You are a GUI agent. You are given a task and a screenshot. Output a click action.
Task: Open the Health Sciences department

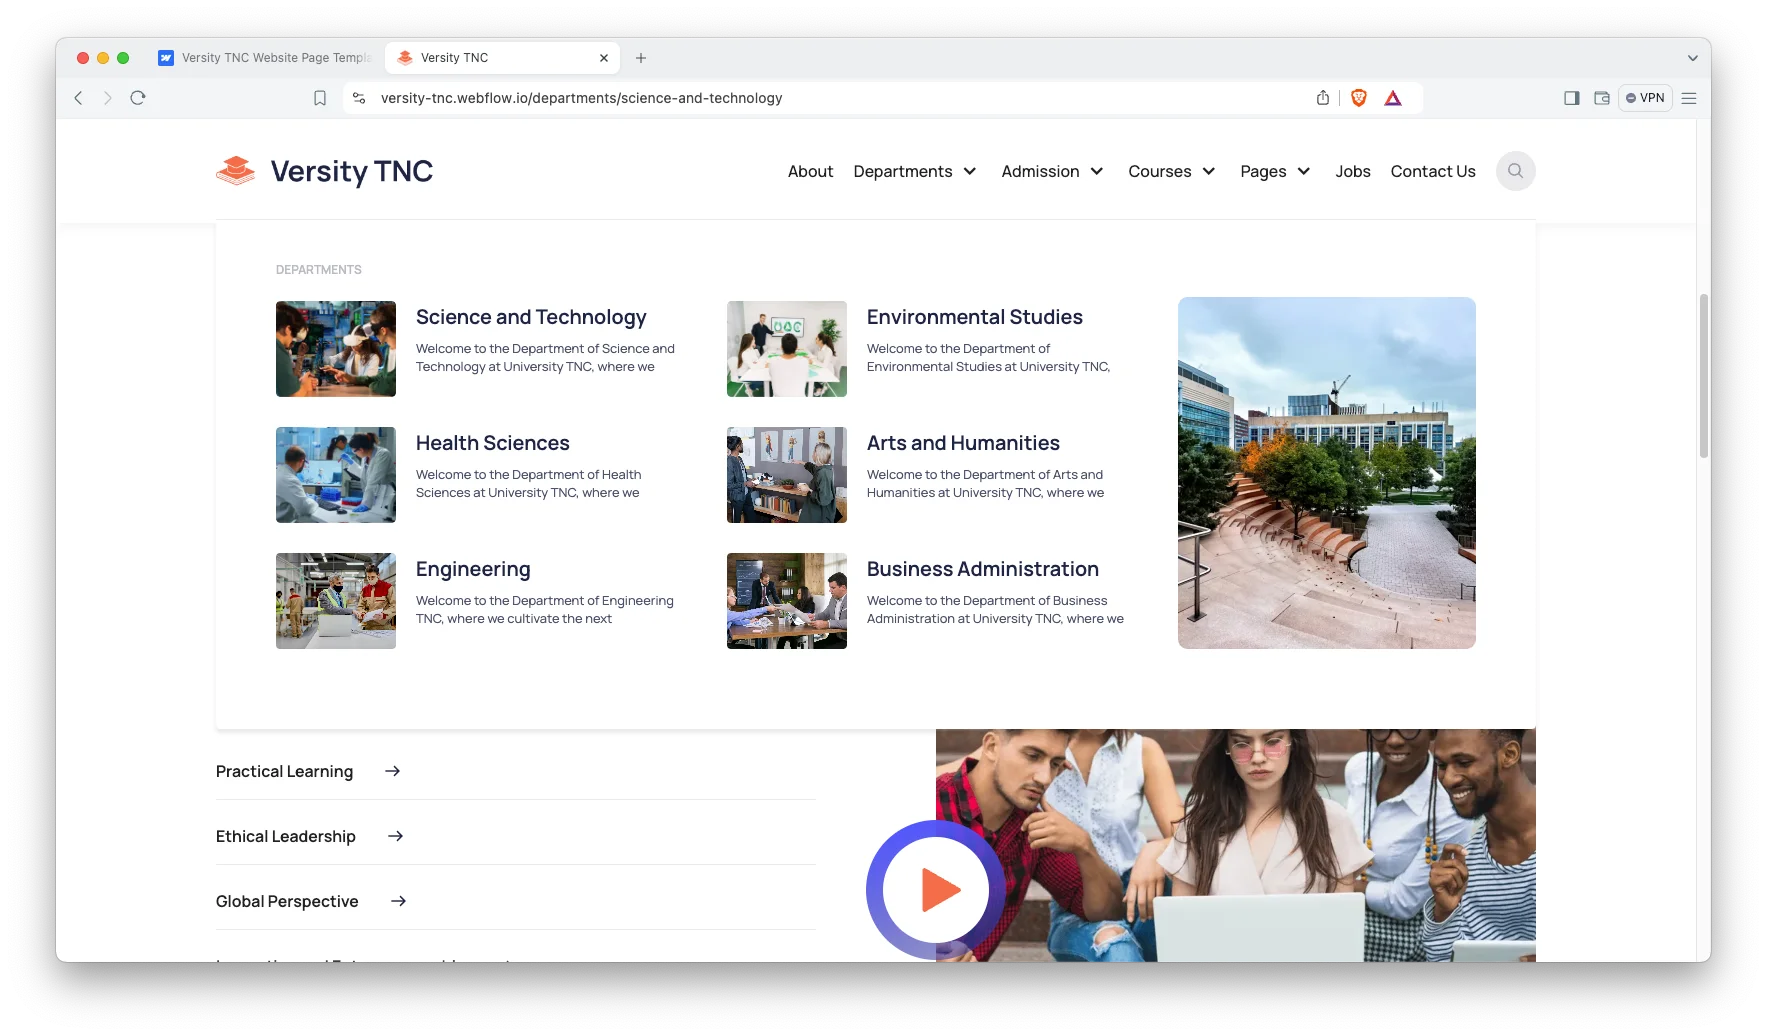pyautogui.click(x=492, y=443)
